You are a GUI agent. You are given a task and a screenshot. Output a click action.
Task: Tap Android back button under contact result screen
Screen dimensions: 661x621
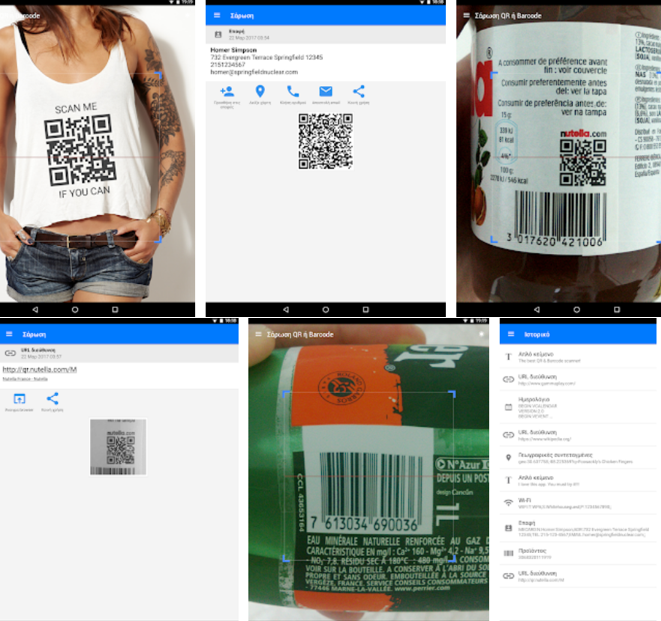click(286, 309)
